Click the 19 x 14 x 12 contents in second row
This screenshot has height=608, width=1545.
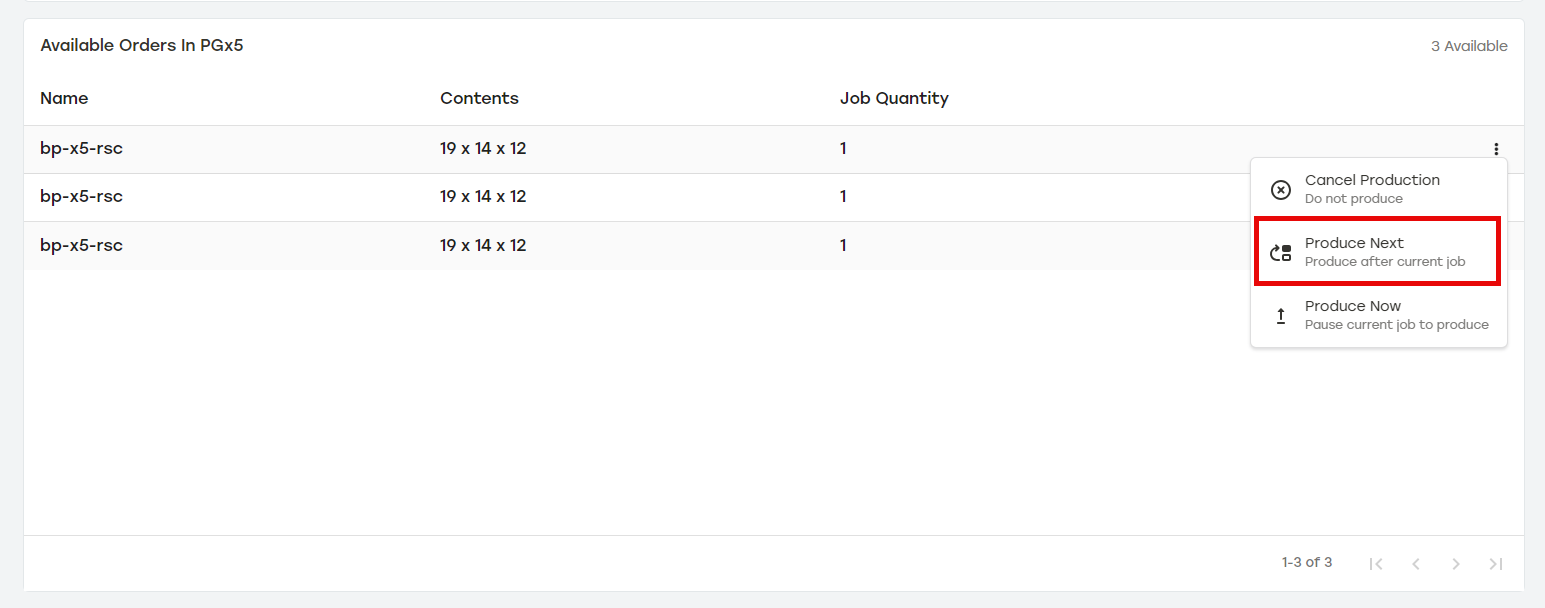click(483, 197)
